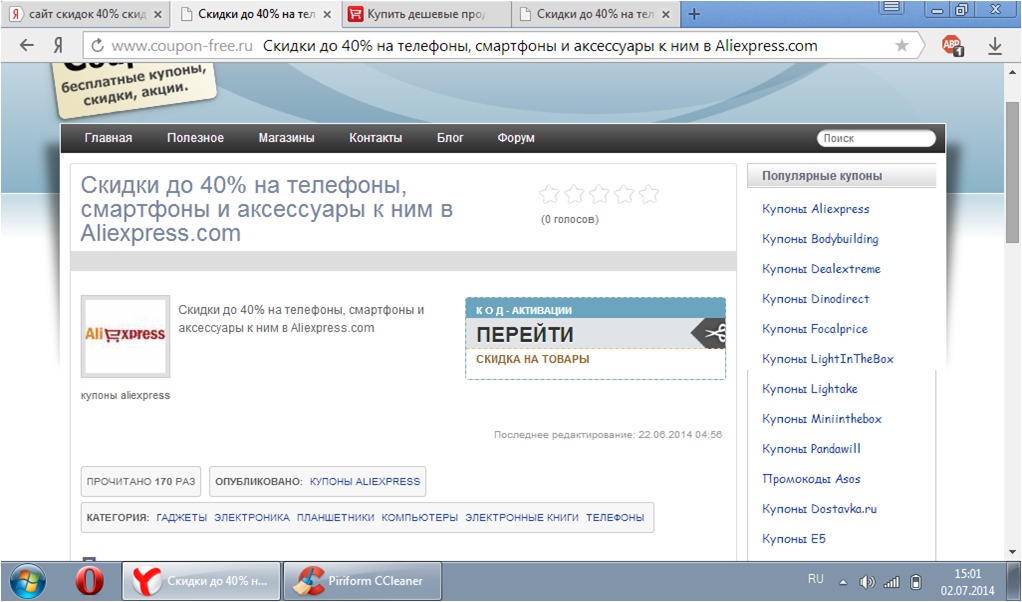Open the browser downloads arrow icon
This screenshot has height=602, width=1022.
pos(995,46)
